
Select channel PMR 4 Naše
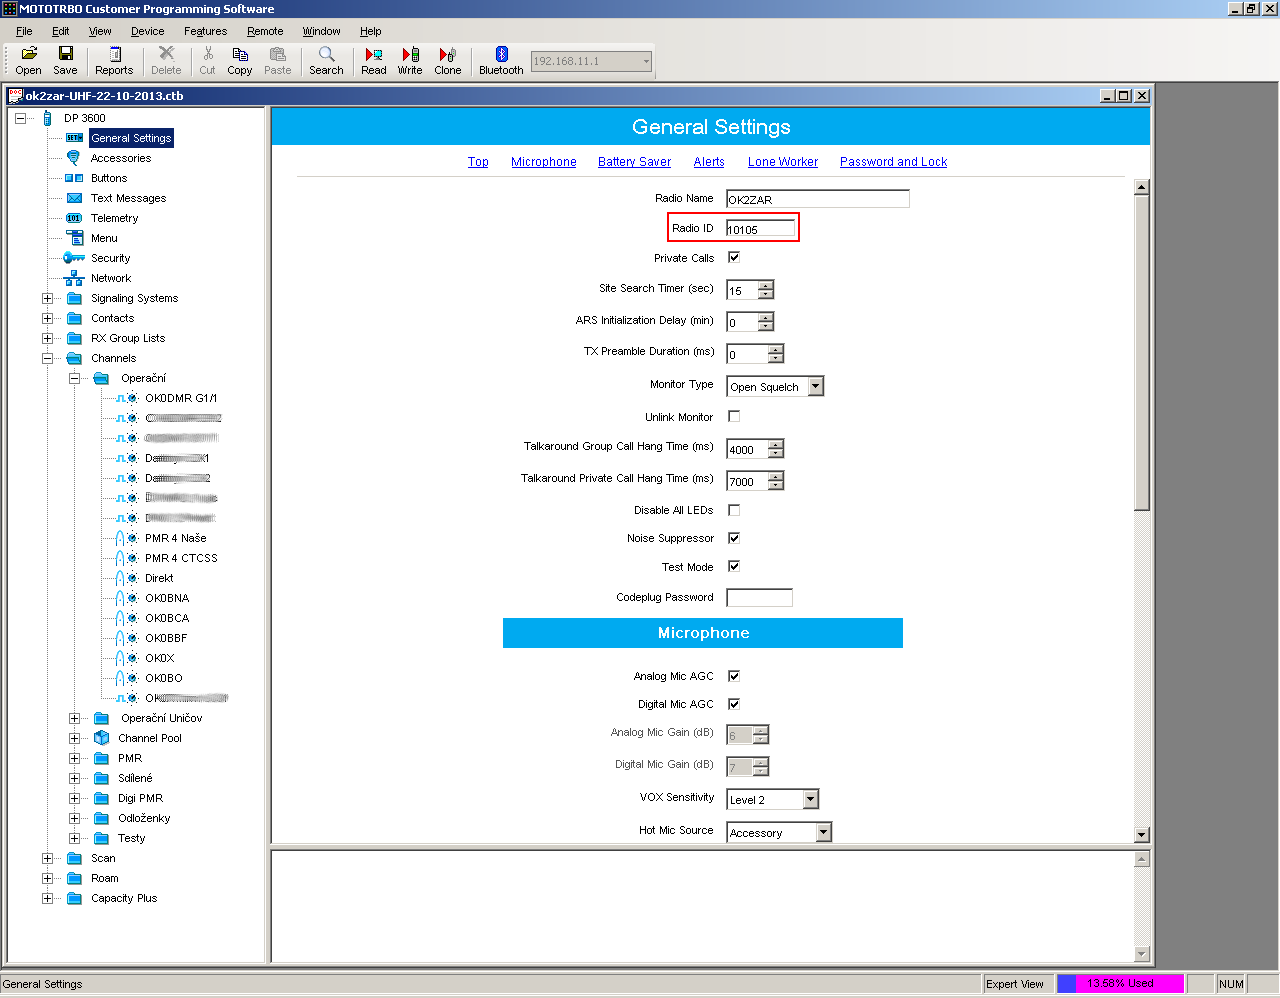[175, 538]
